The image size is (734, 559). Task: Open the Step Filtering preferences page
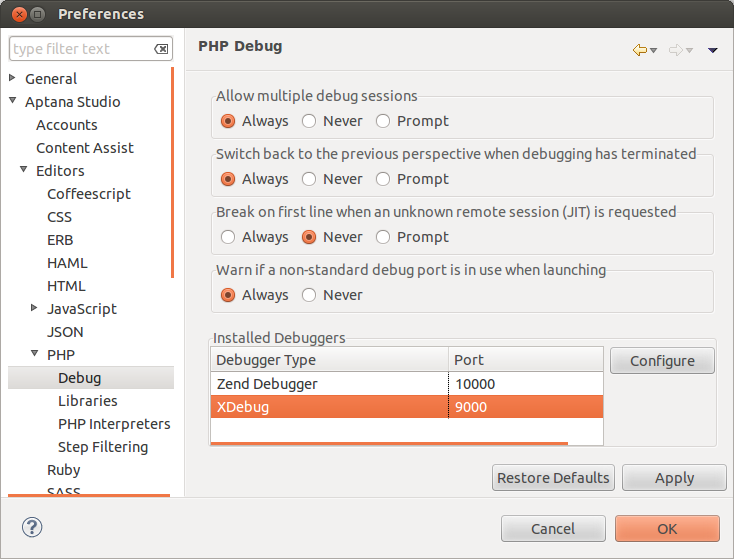(x=103, y=447)
